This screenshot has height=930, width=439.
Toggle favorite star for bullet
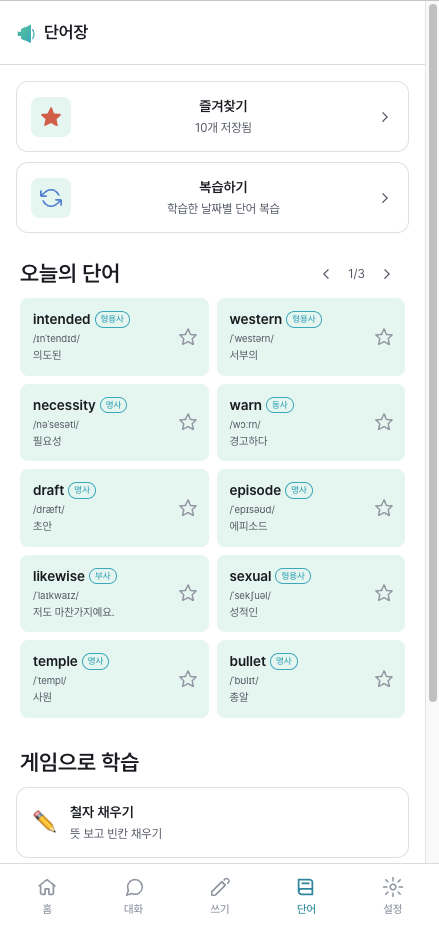click(x=384, y=679)
